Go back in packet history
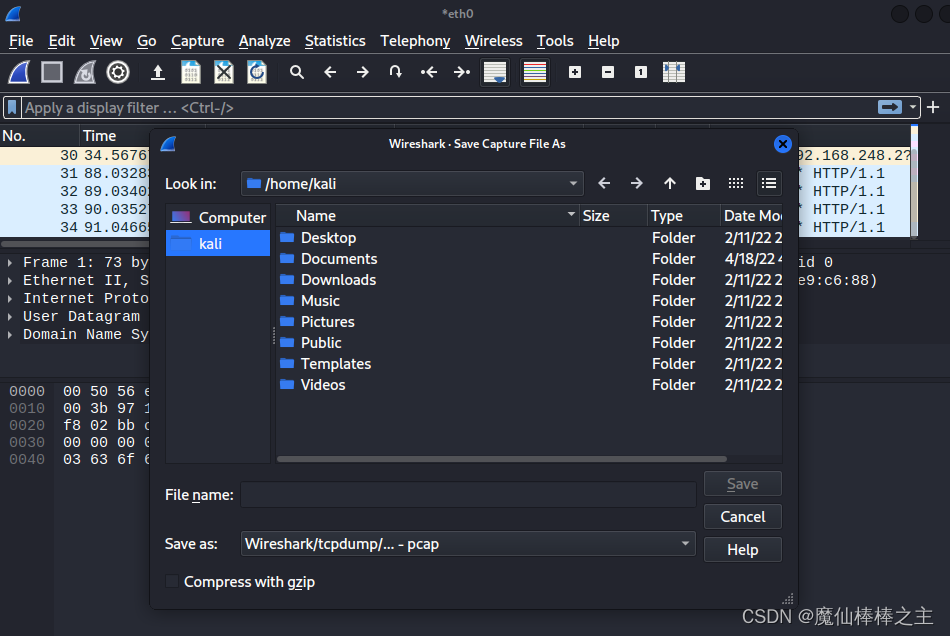Image resolution: width=950 pixels, height=636 pixels. coord(330,72)
